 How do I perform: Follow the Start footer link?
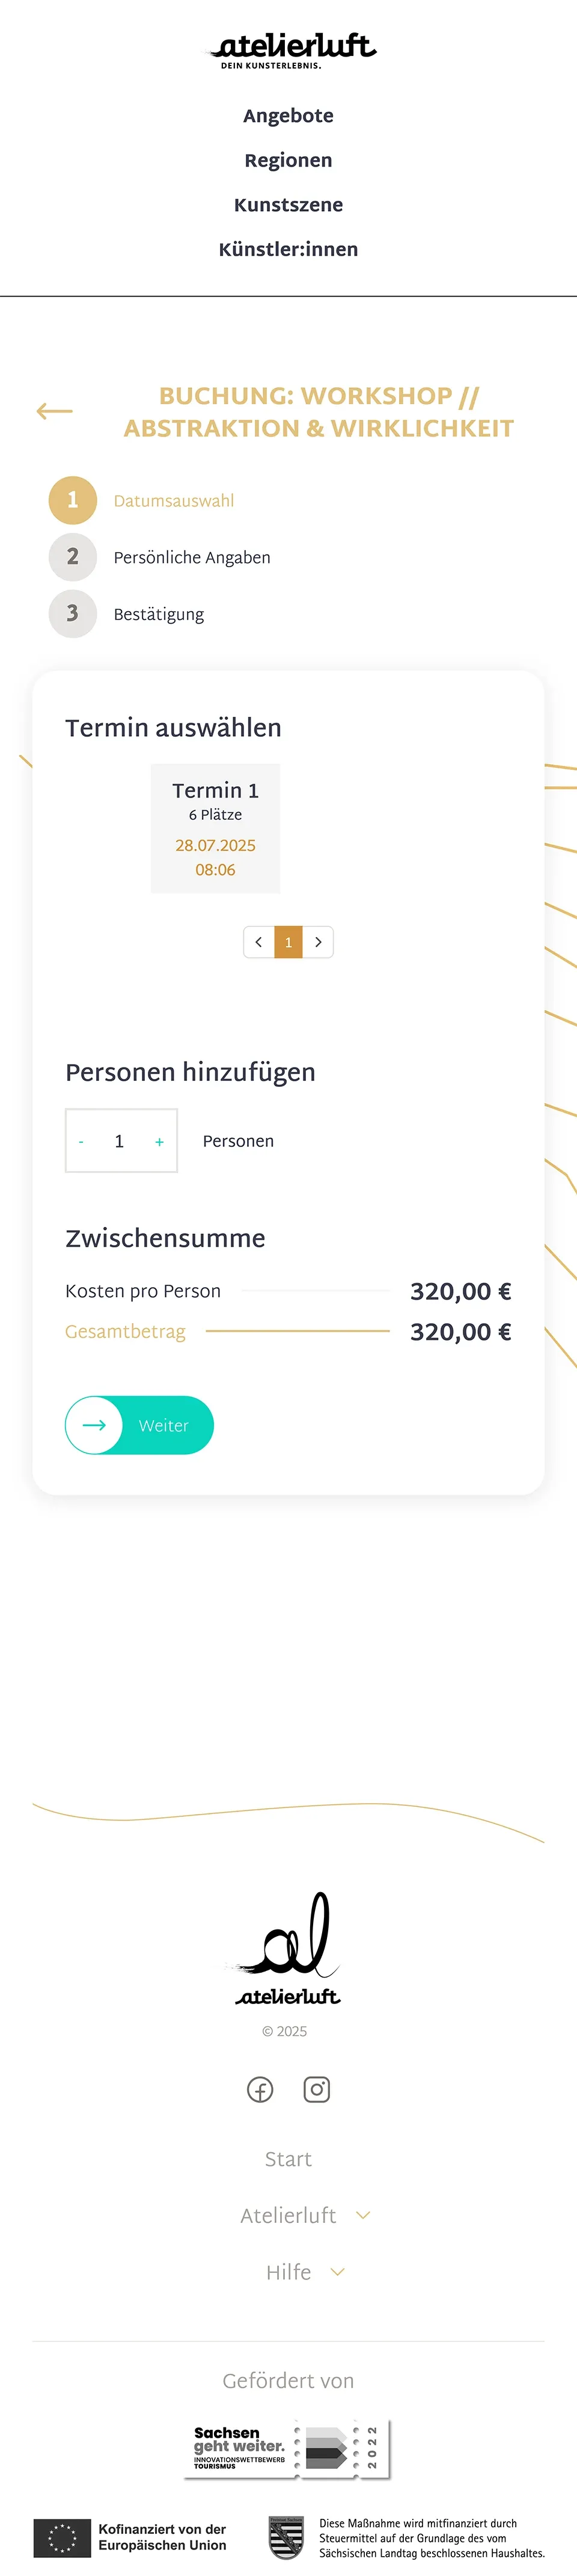288,2159
